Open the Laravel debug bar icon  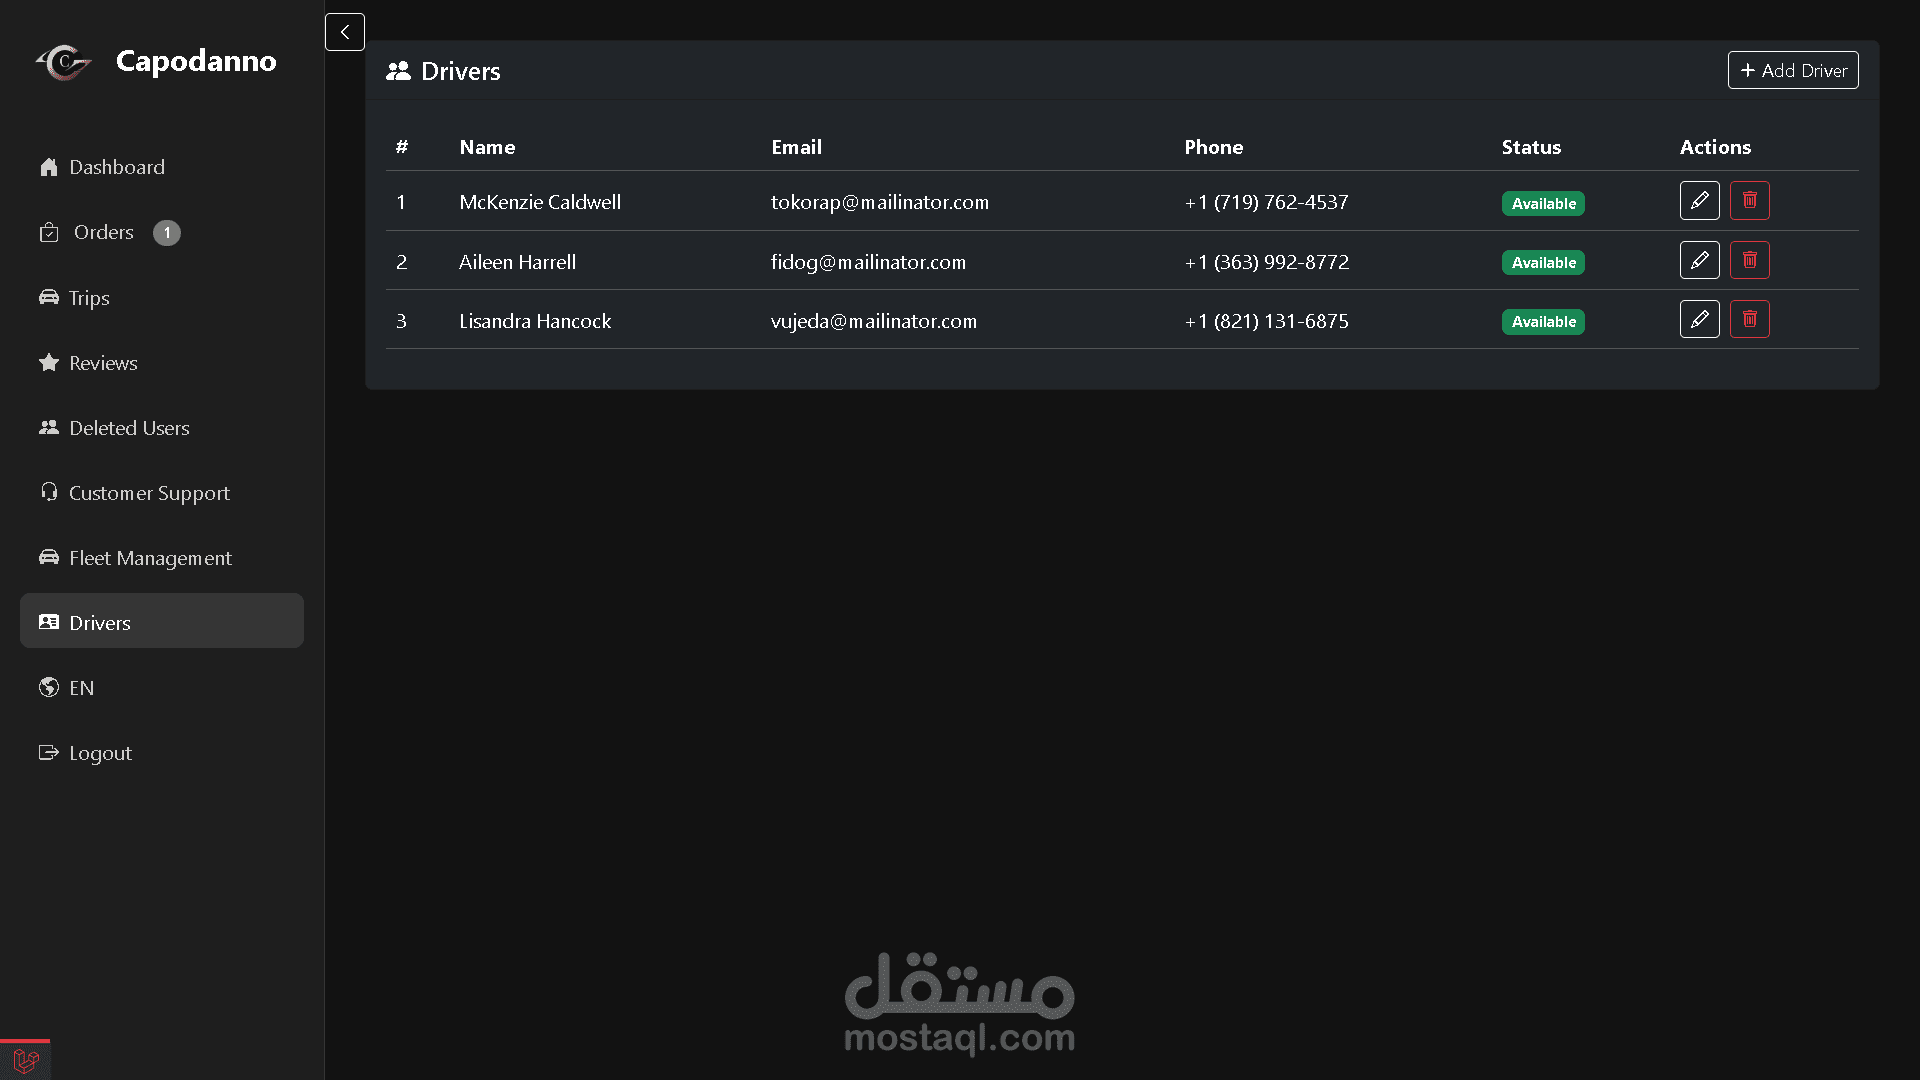coord(25,1060)
